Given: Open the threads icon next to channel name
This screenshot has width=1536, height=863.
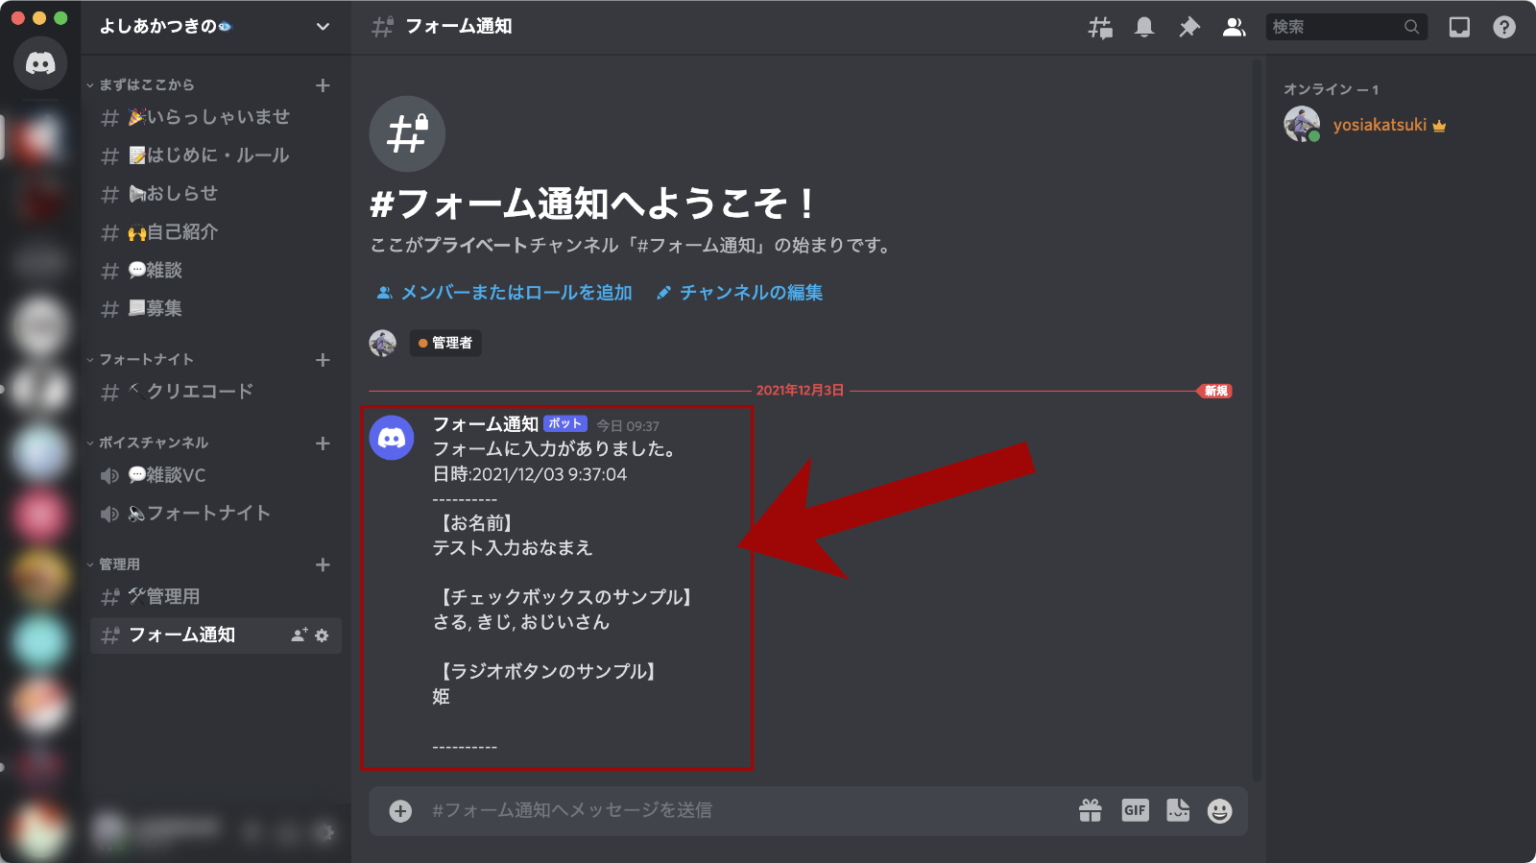Looking at the screenshot, I should click(1099, 27).
